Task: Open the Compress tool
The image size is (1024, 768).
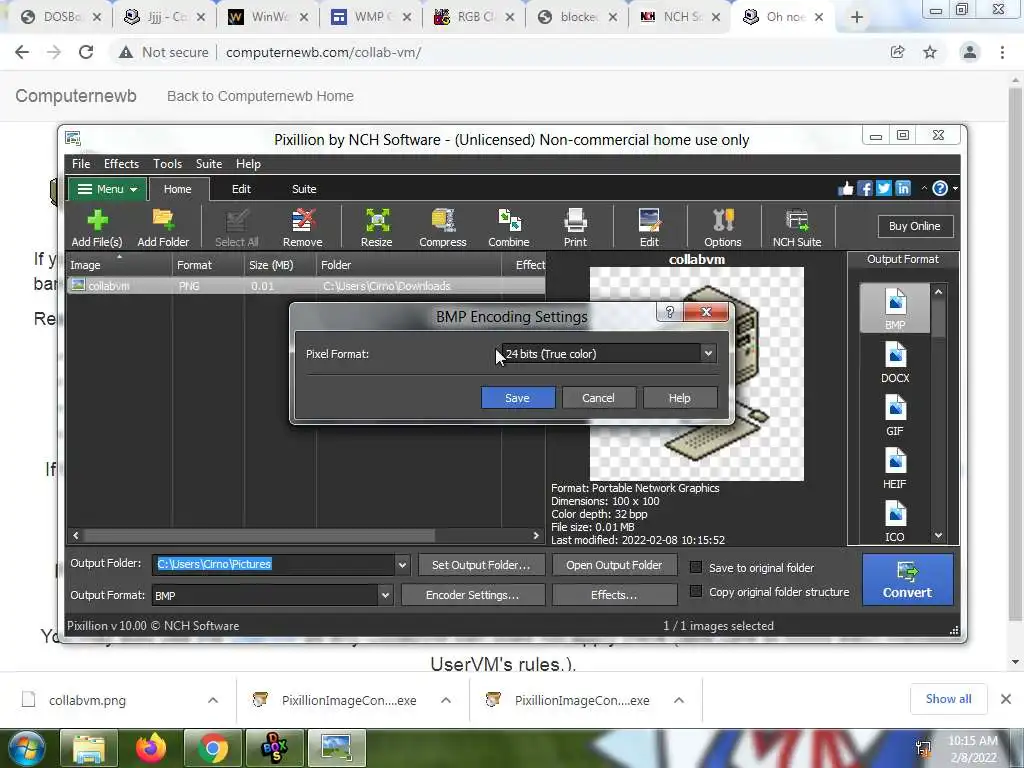Action: point(443,228)
